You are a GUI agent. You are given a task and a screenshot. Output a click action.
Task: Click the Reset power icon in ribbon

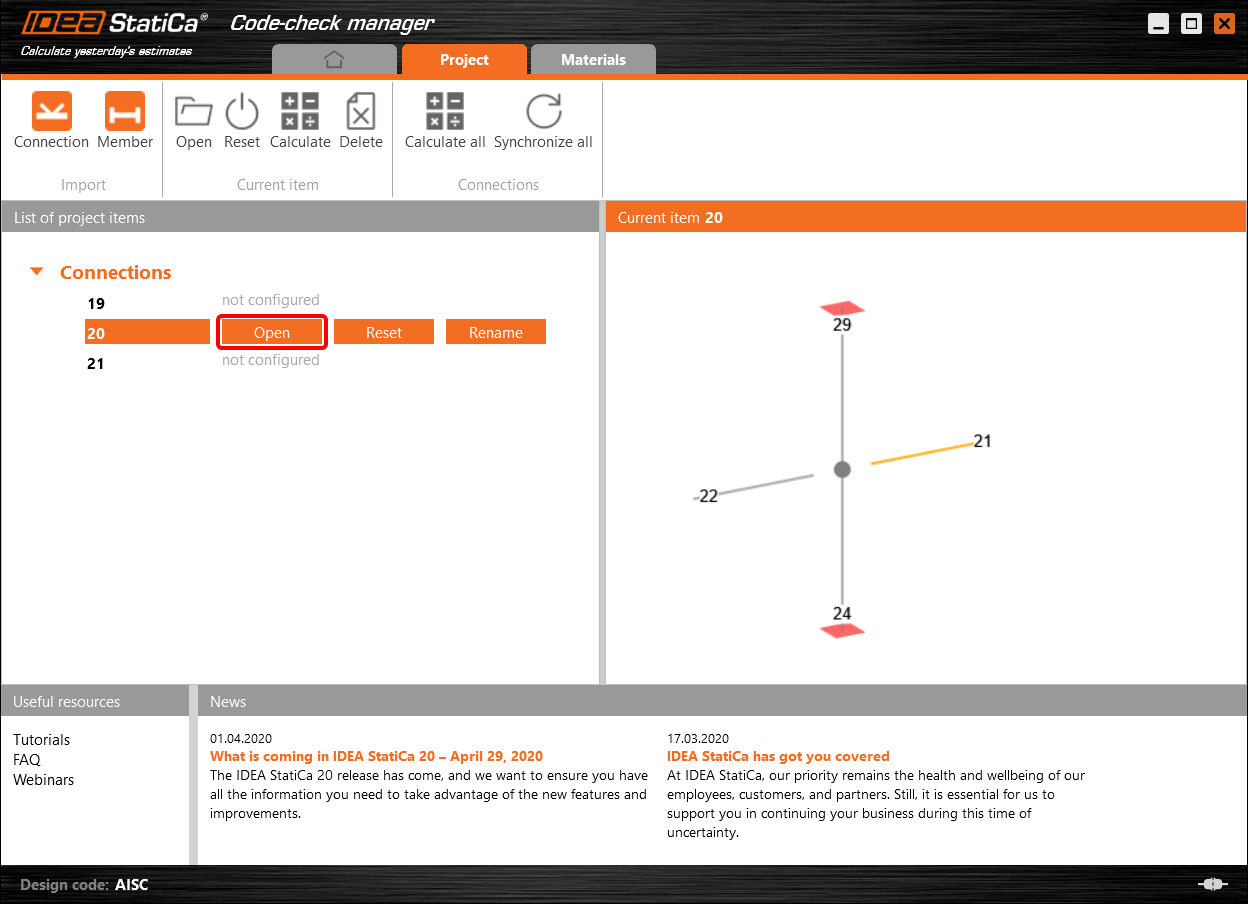click(x=242, y=111)
